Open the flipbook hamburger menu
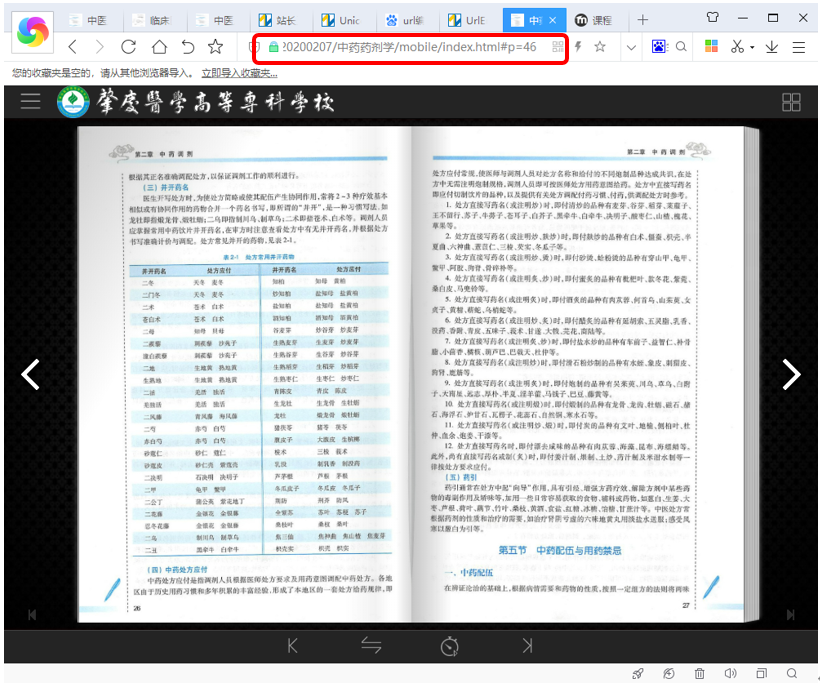820x693 pixels. tap(30, 101)
